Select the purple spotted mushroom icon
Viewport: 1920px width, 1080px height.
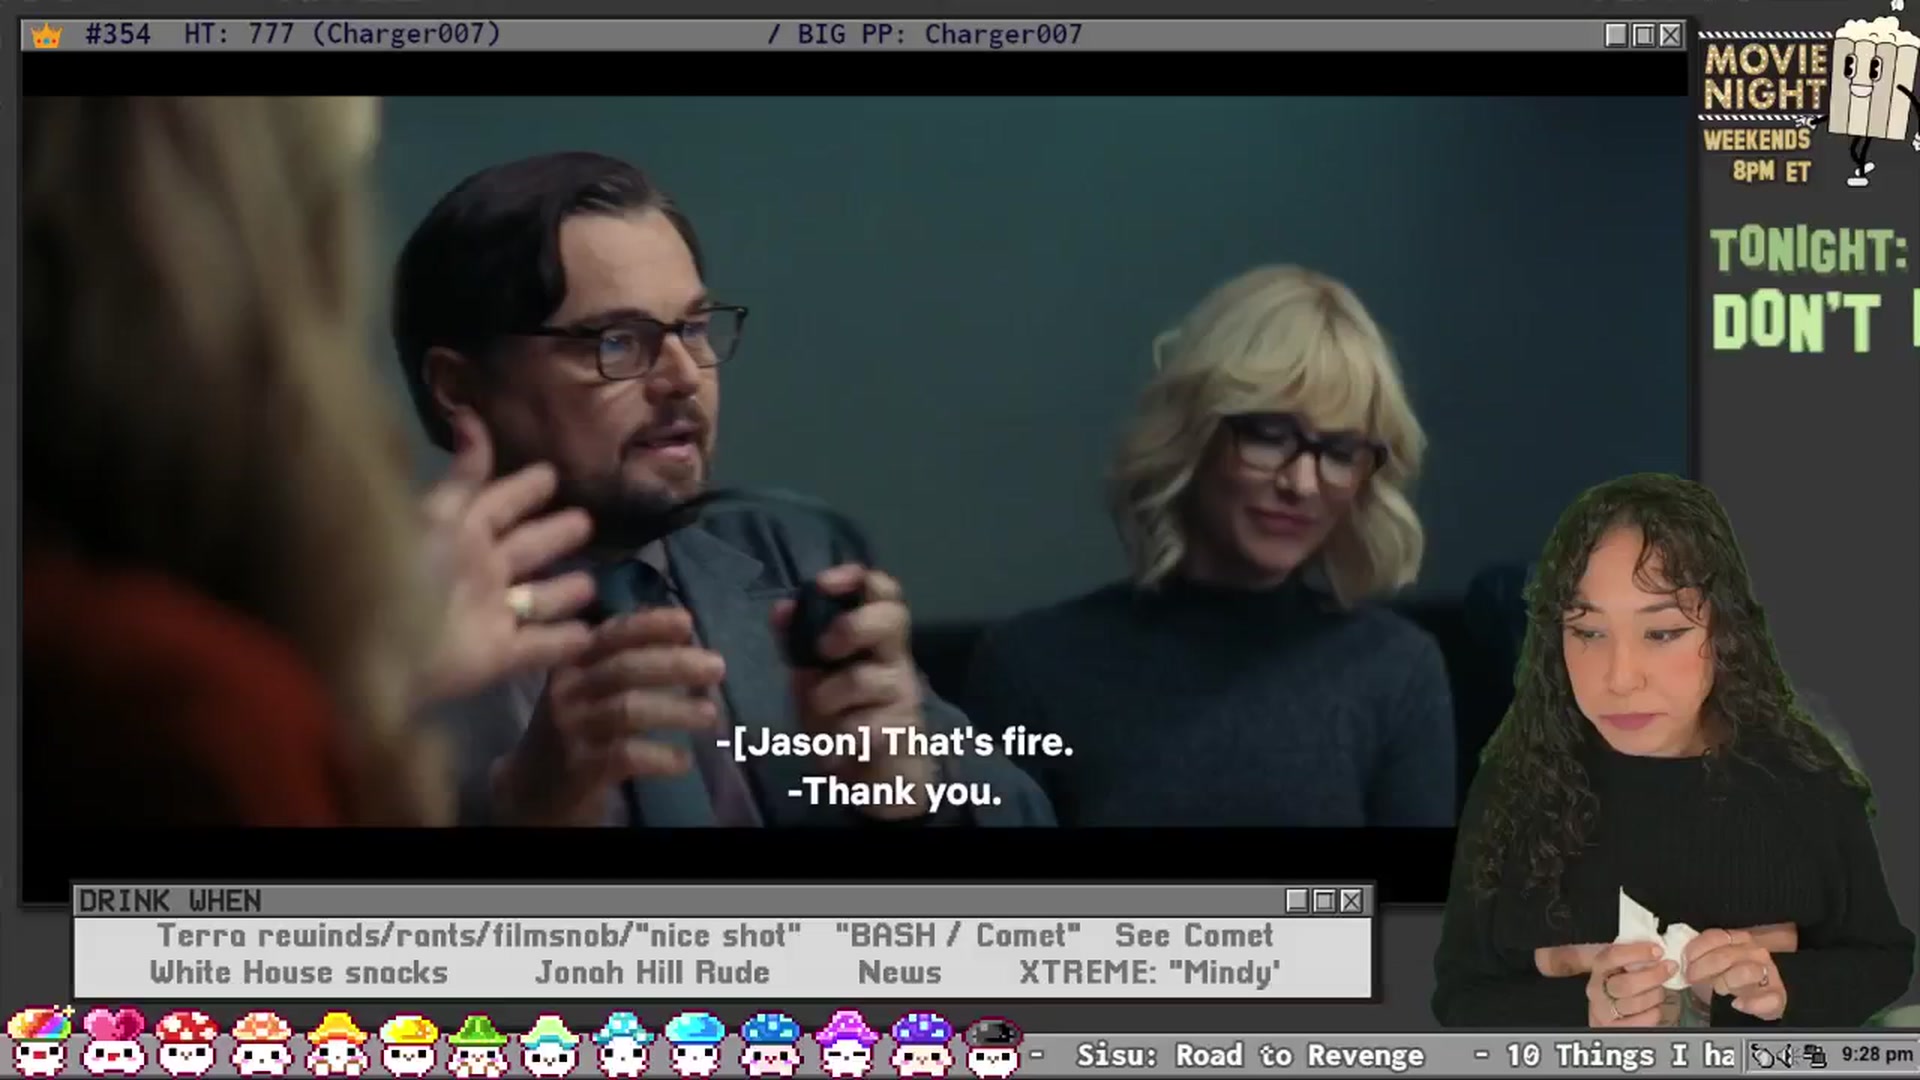[921, 1042]
